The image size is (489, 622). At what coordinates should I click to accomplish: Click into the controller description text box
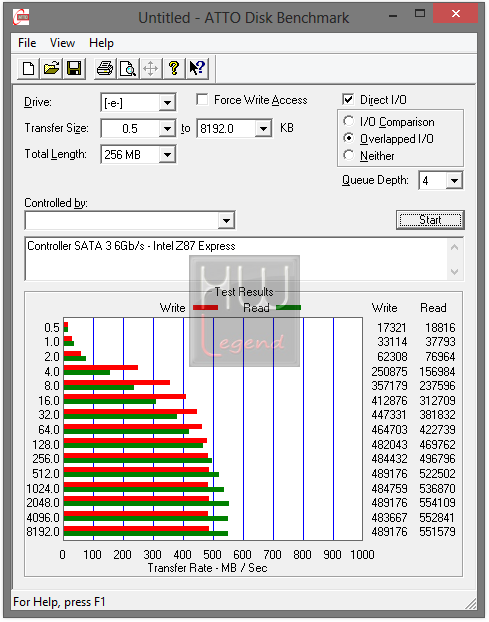(x=237, y=259)
